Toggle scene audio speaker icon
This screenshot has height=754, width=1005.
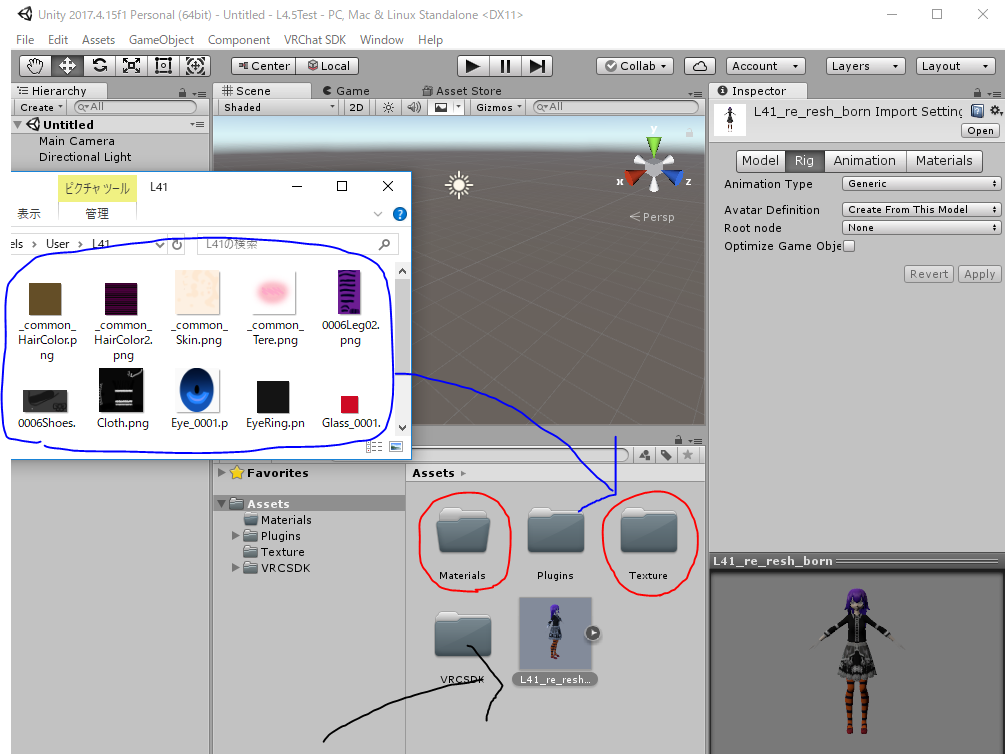(414, 107)
